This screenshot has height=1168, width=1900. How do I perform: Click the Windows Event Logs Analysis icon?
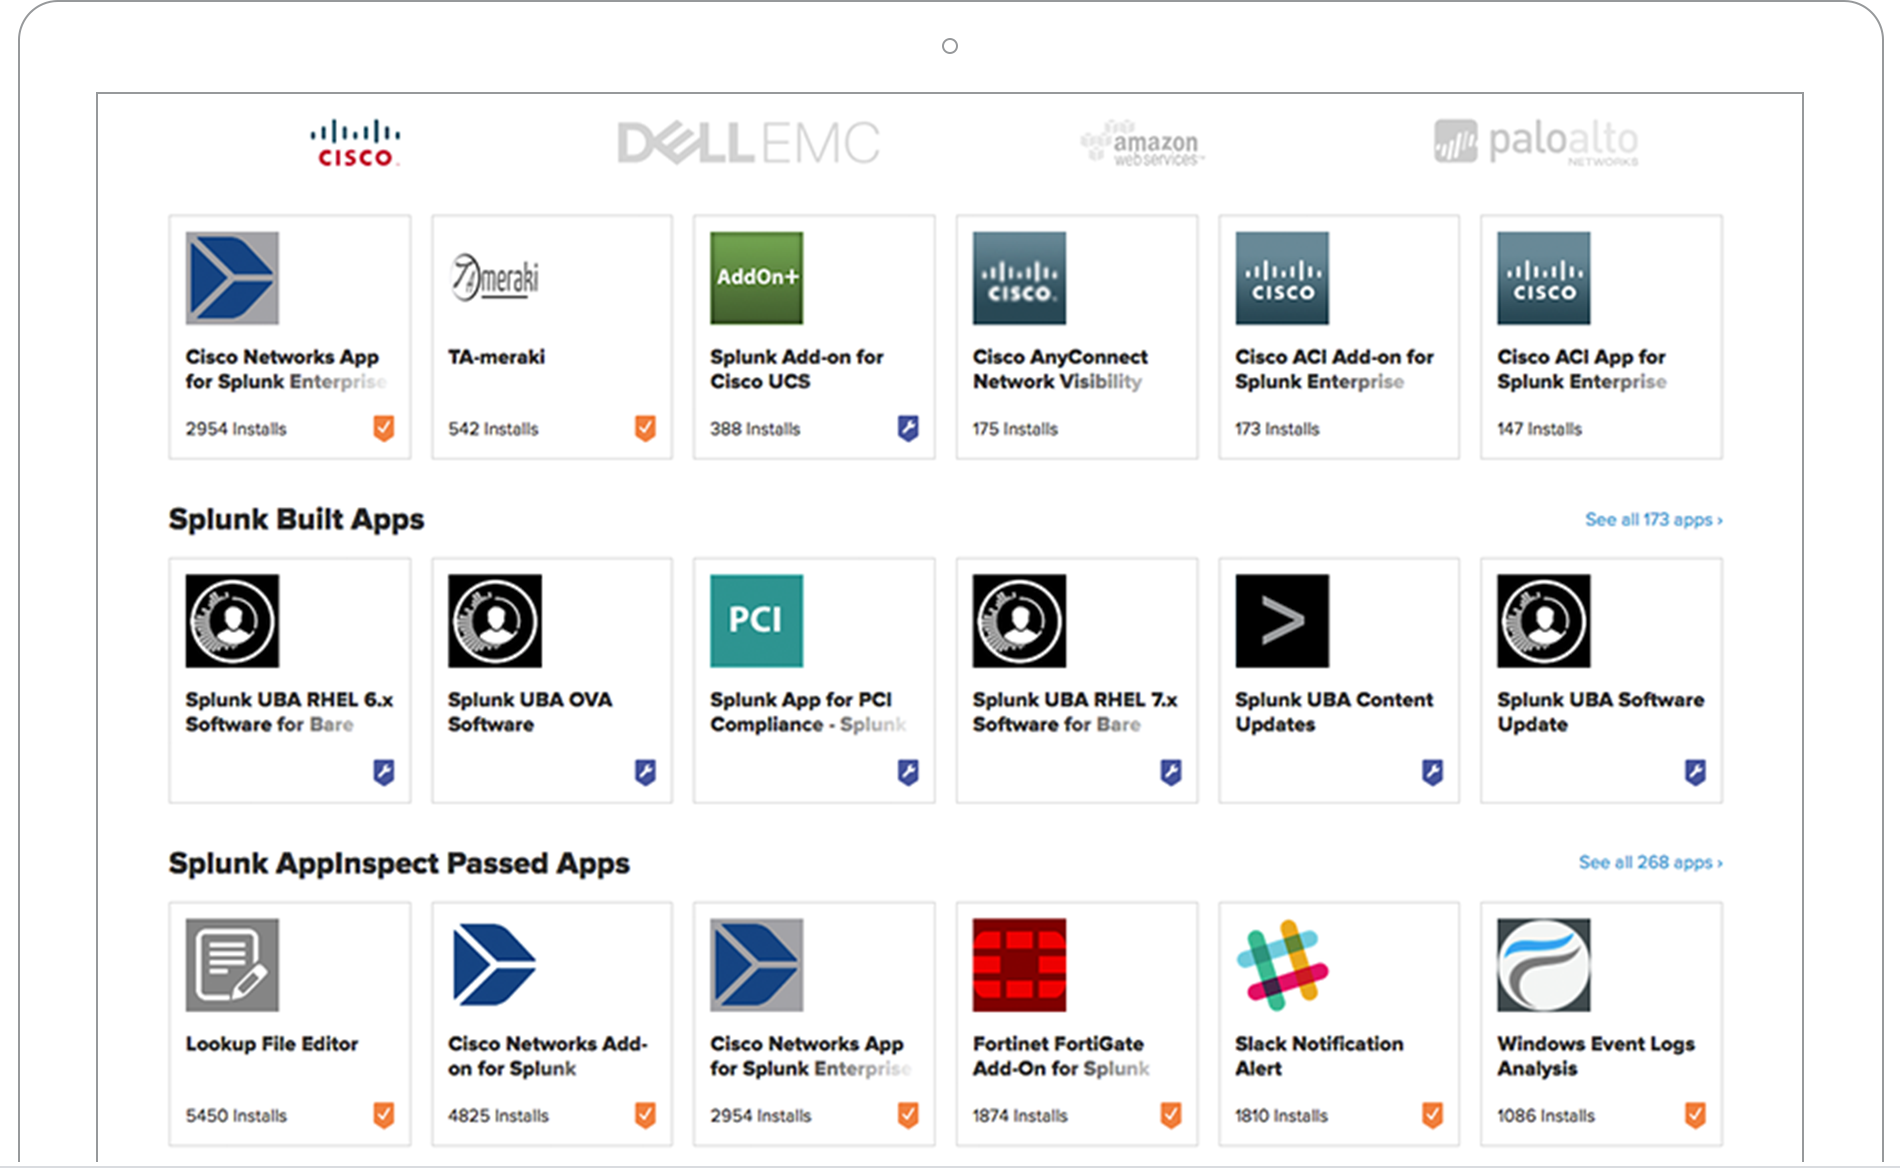point(1544,965)
